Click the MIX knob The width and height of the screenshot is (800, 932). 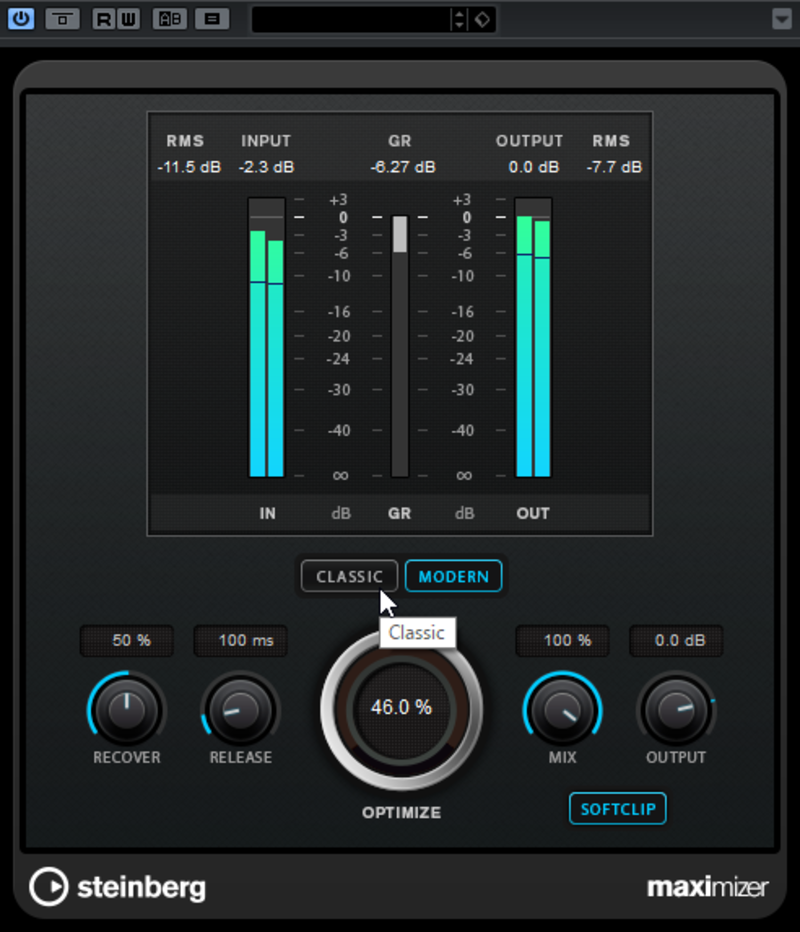(562, 709)
